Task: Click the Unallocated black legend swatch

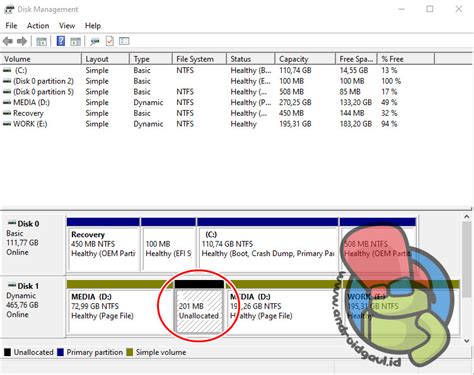Action: pyautogui.click(x=7, y=352)
